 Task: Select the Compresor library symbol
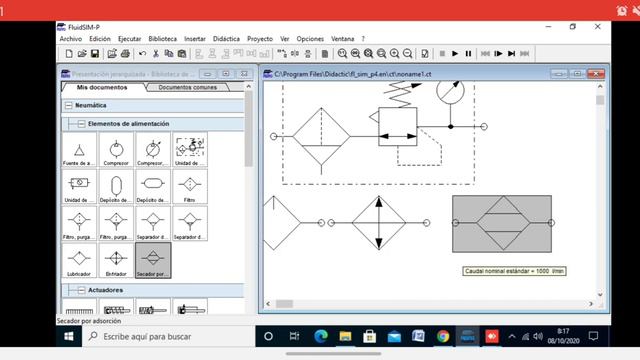116,149
